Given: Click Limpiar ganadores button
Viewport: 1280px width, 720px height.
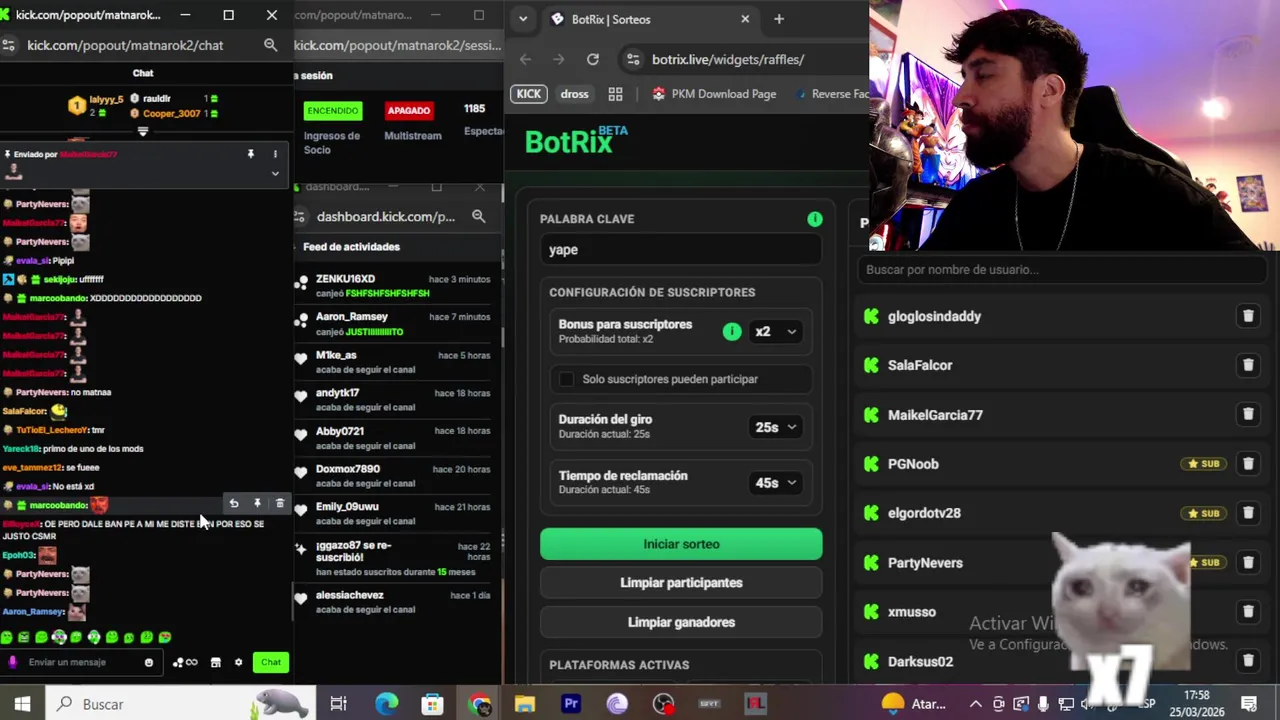Looking at the screenshot, I should tap(681, 622).
